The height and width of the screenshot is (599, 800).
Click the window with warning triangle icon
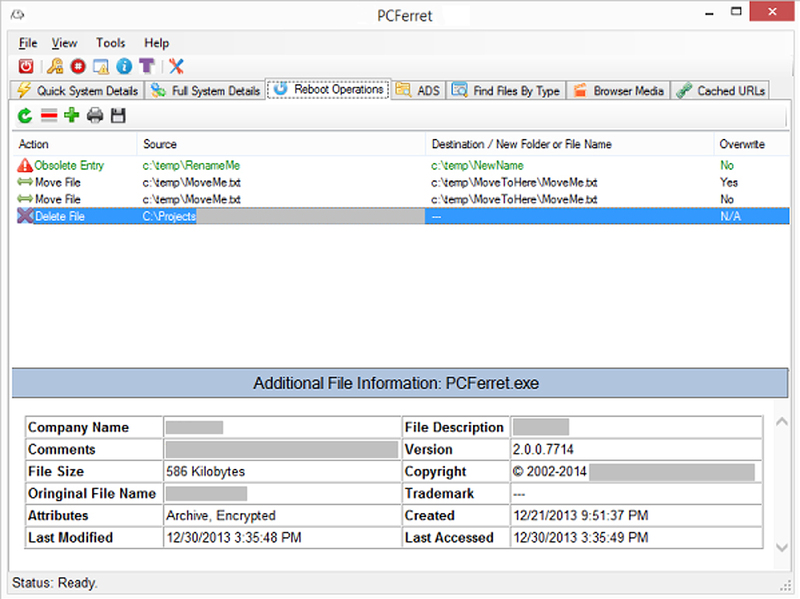(101, 66)
